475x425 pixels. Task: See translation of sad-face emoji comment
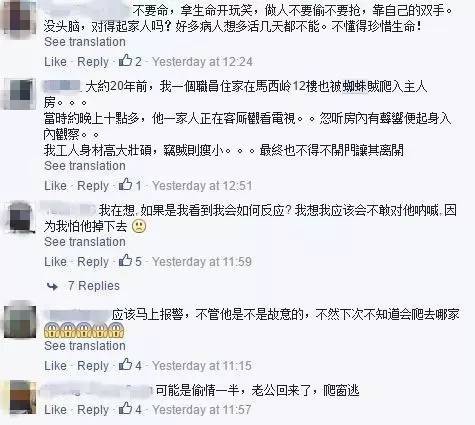pos(85,242)
